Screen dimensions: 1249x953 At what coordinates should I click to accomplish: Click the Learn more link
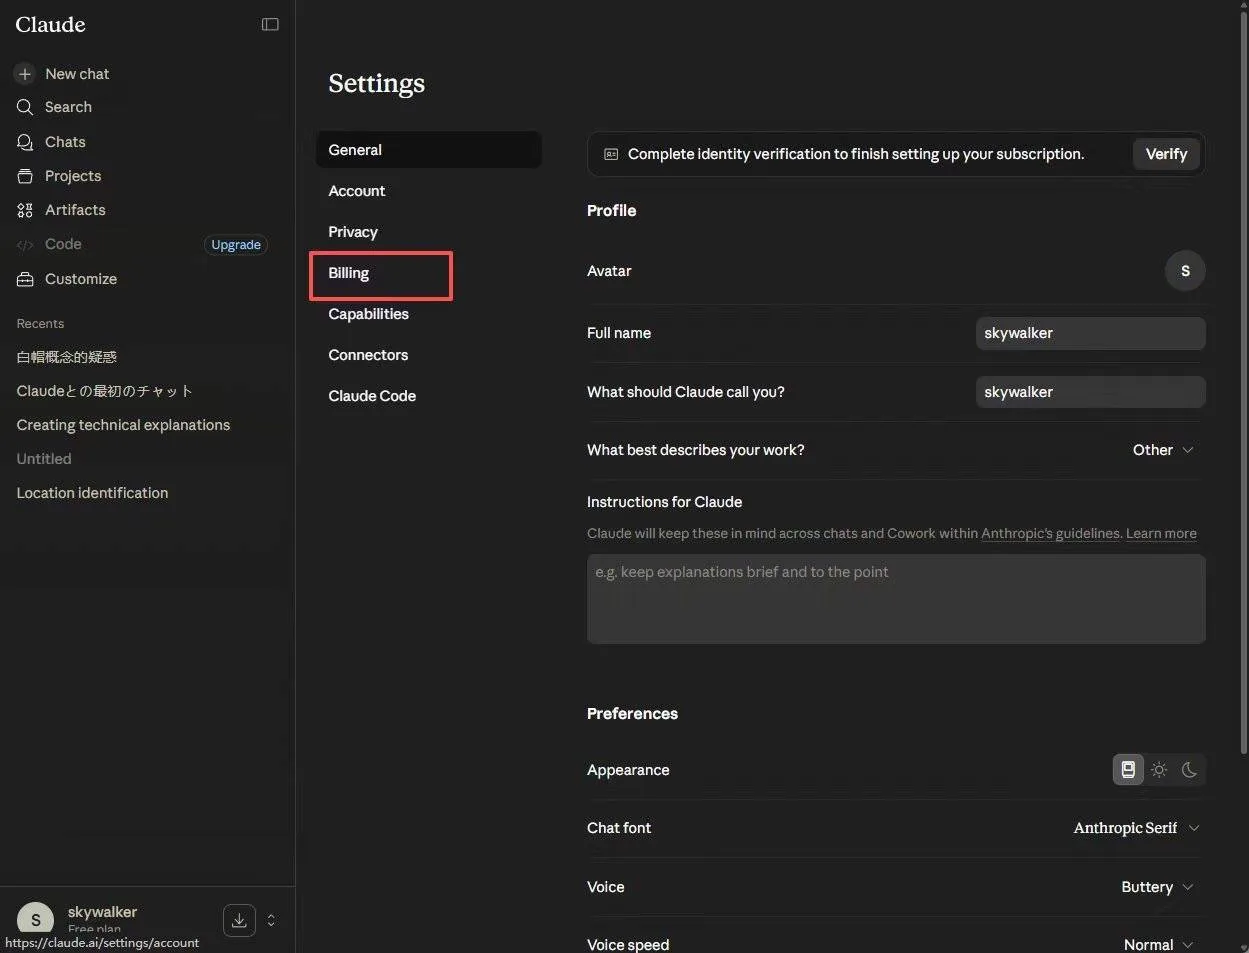click(x=1161, y=534)
